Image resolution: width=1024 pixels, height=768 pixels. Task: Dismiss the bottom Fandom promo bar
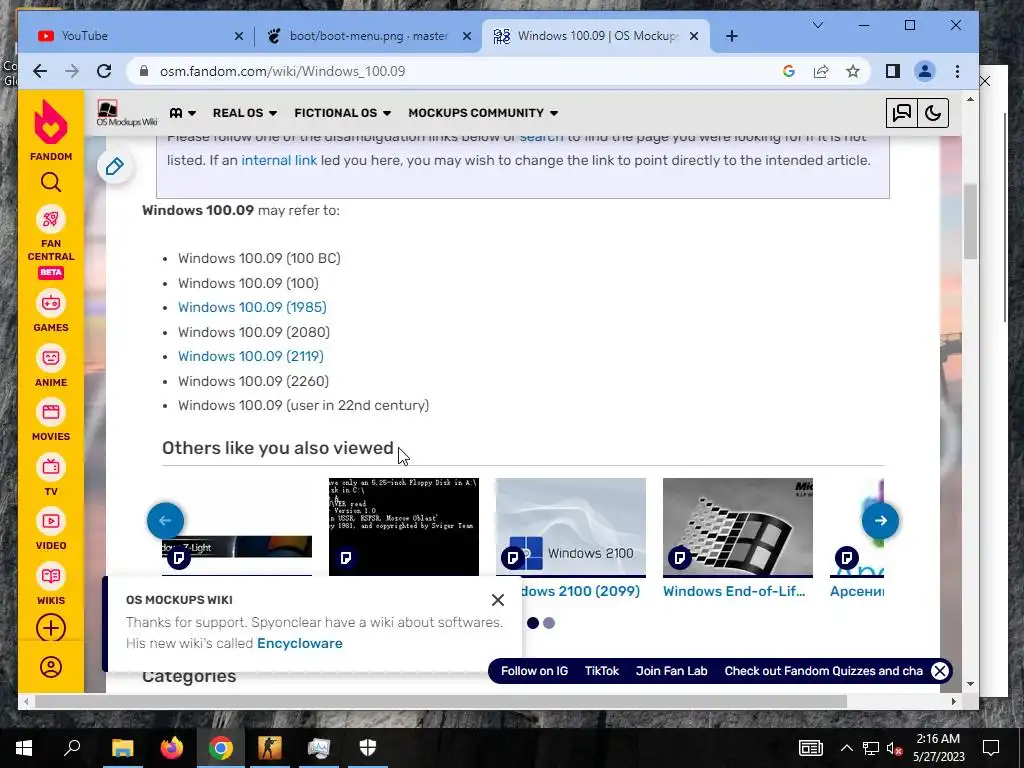click(940, 671)
